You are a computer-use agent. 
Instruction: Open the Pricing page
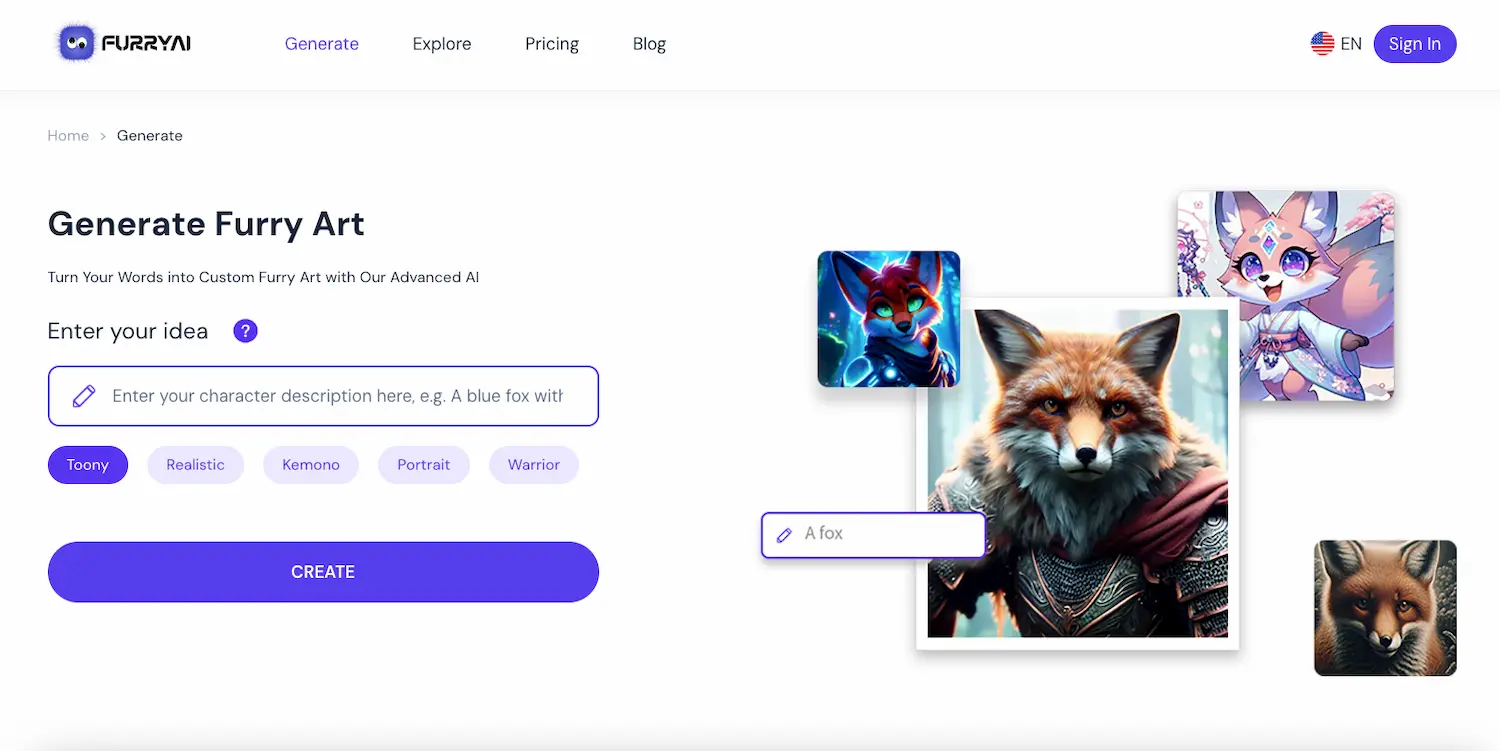pyautogui.click(x=551, y=43)
